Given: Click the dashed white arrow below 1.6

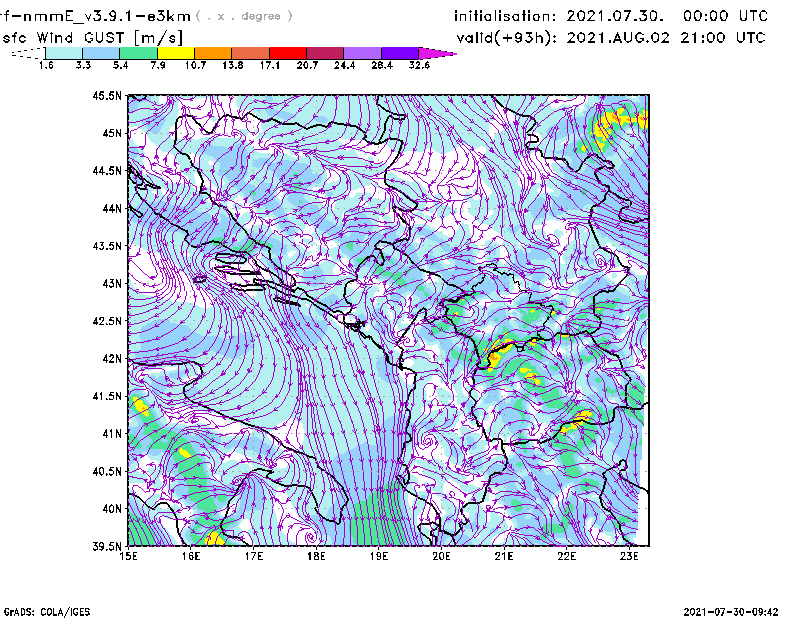Looking at the screenshot, I should [28, 53].
